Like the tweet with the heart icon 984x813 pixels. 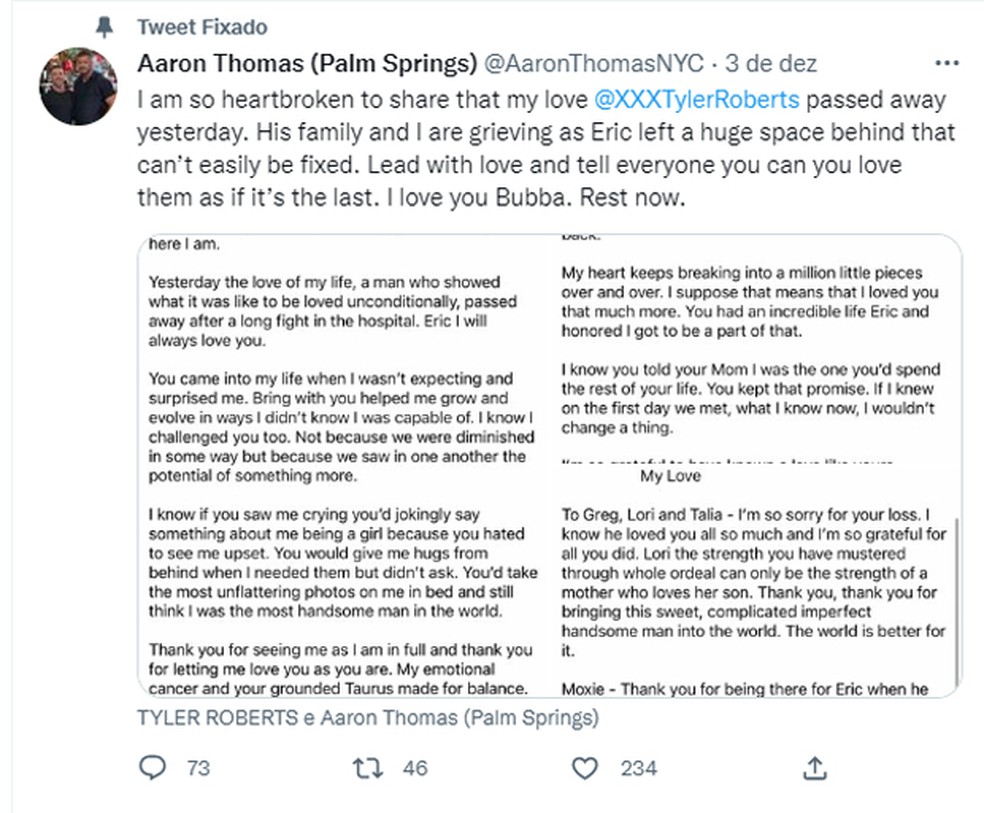[584, 767]
